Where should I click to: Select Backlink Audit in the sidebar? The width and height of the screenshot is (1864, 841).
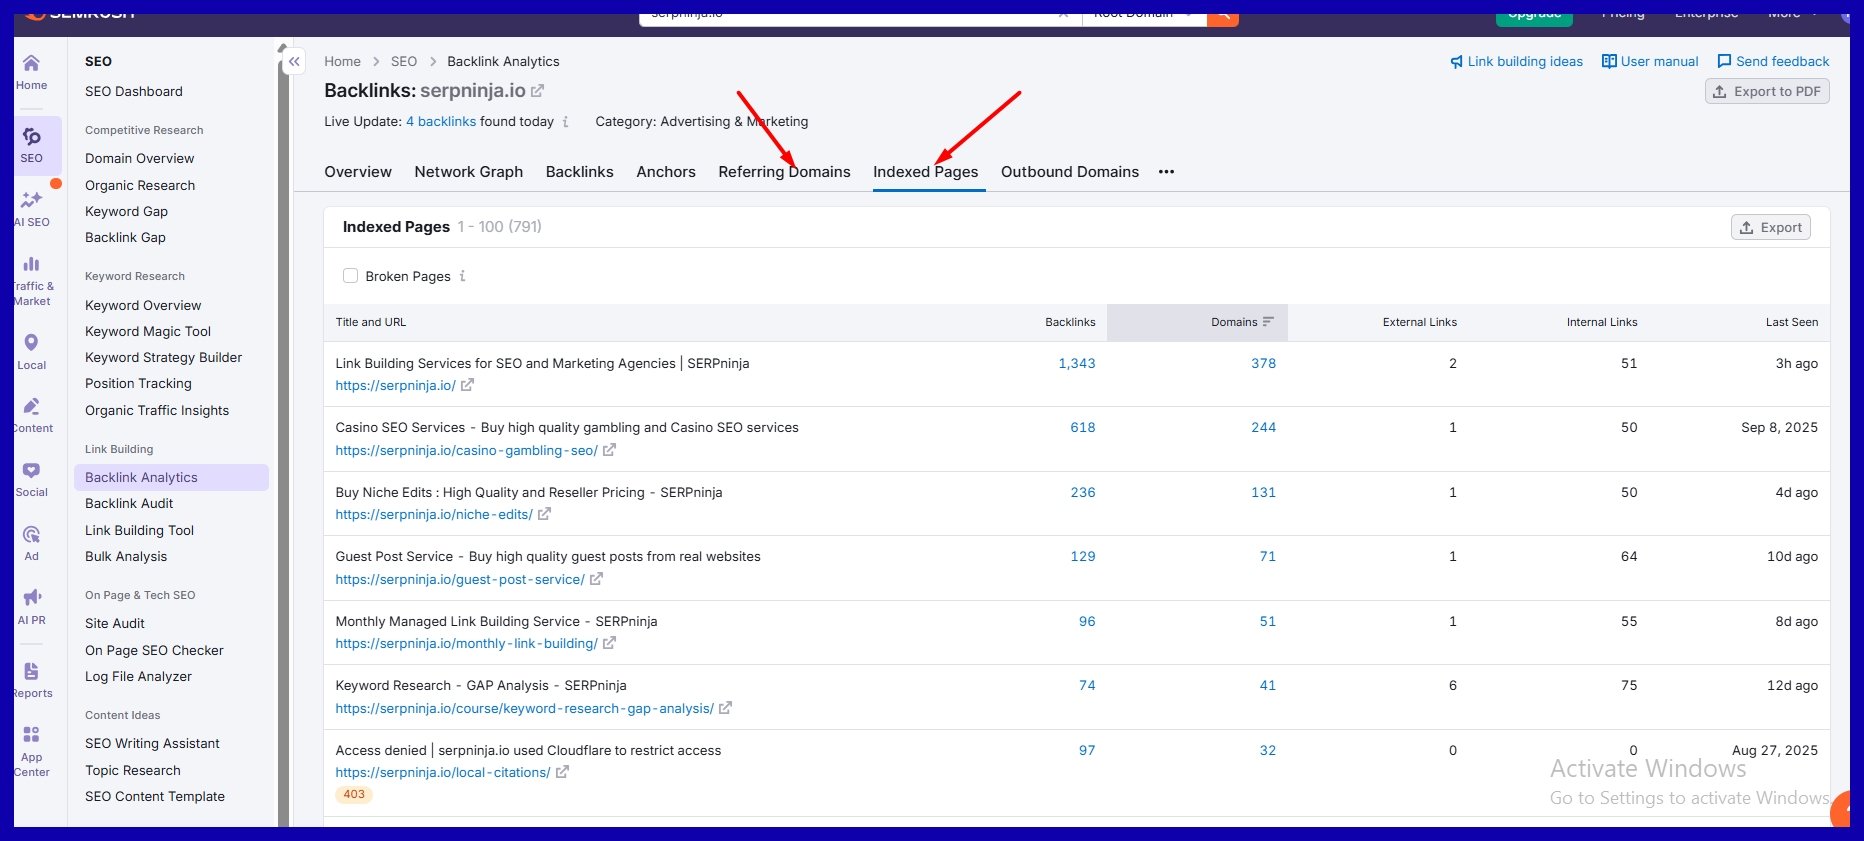(129, 504)
